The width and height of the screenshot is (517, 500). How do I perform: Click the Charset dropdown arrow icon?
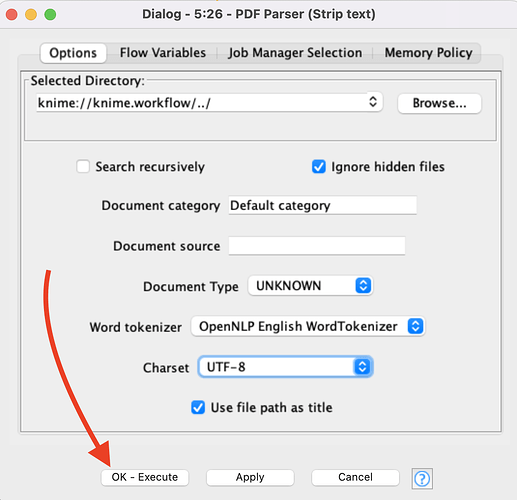click(362, 367)
